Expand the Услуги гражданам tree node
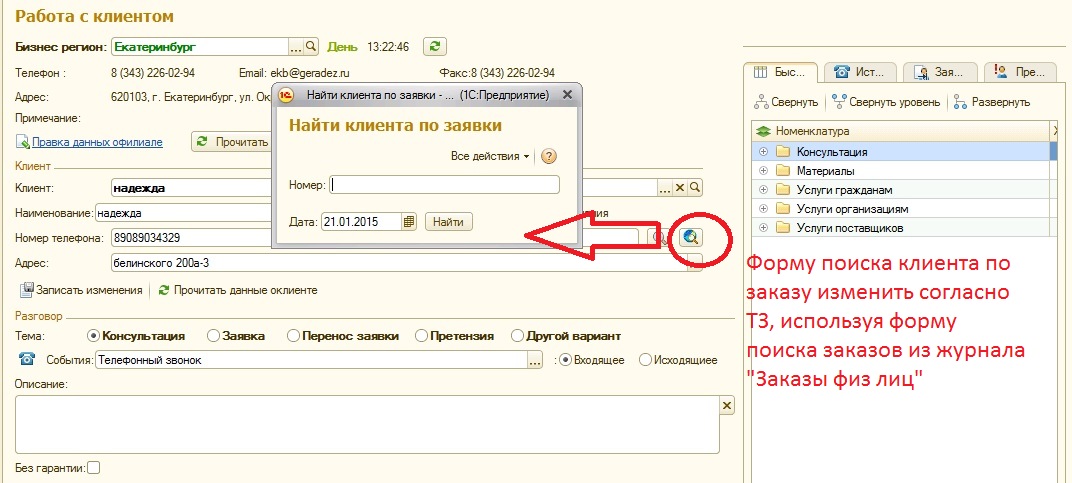 (763, 190)
